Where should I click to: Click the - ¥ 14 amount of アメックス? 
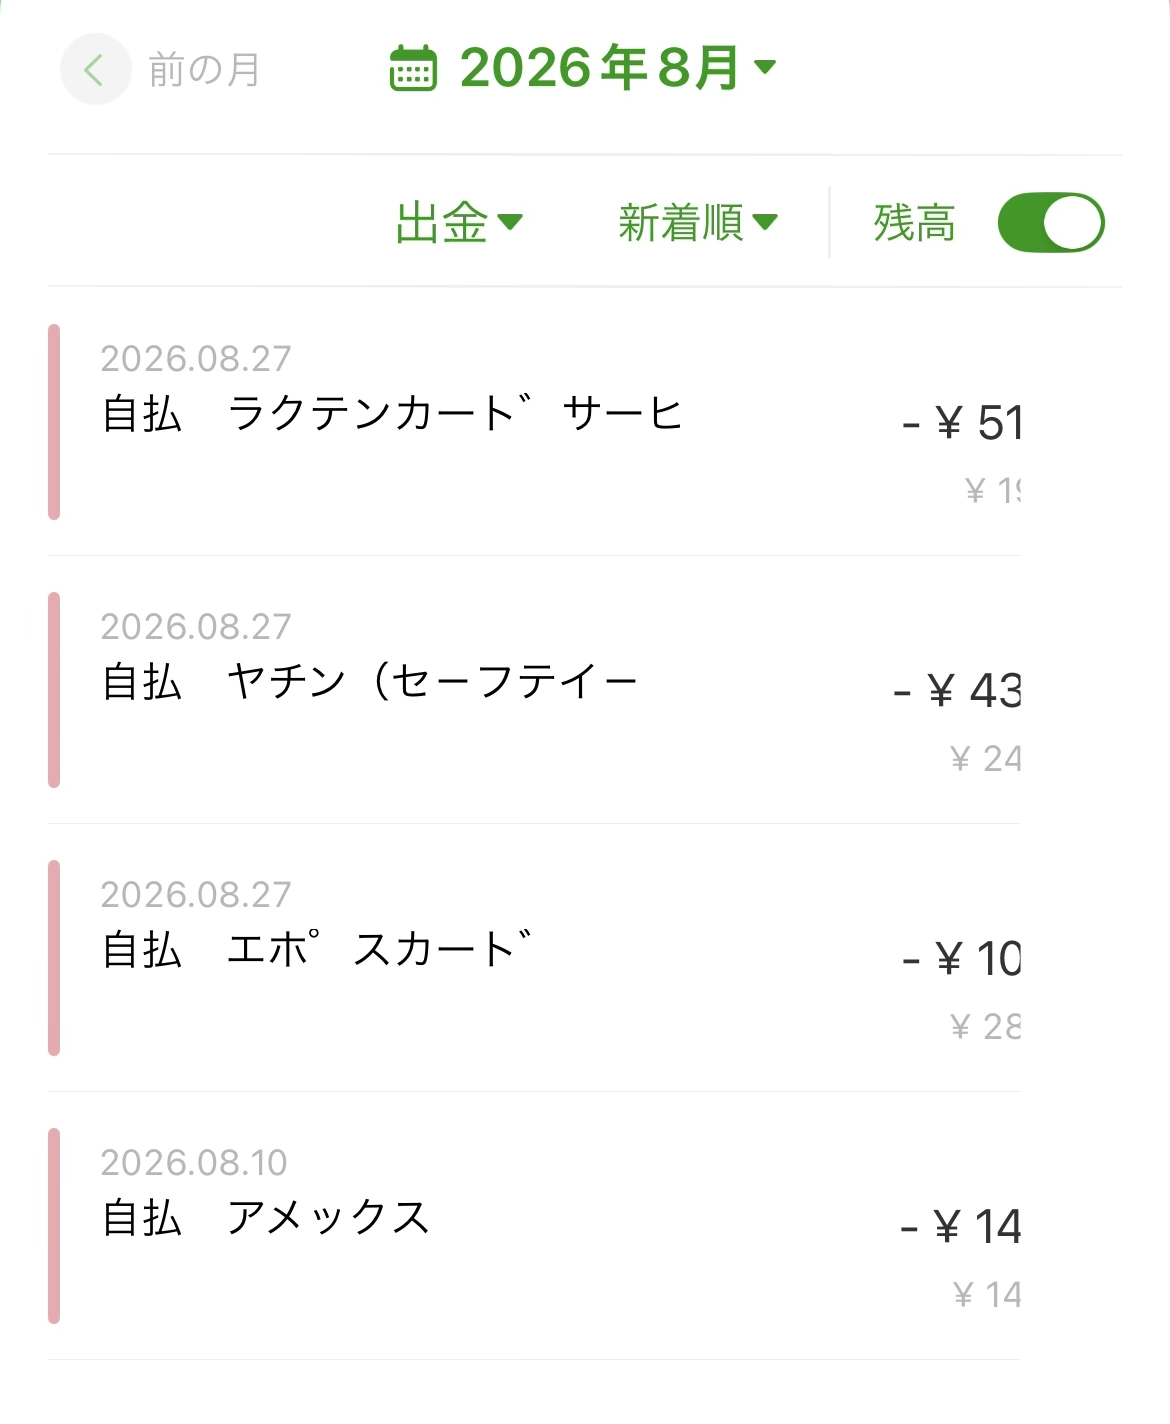pyautogui.click(x=960, y=1226)
